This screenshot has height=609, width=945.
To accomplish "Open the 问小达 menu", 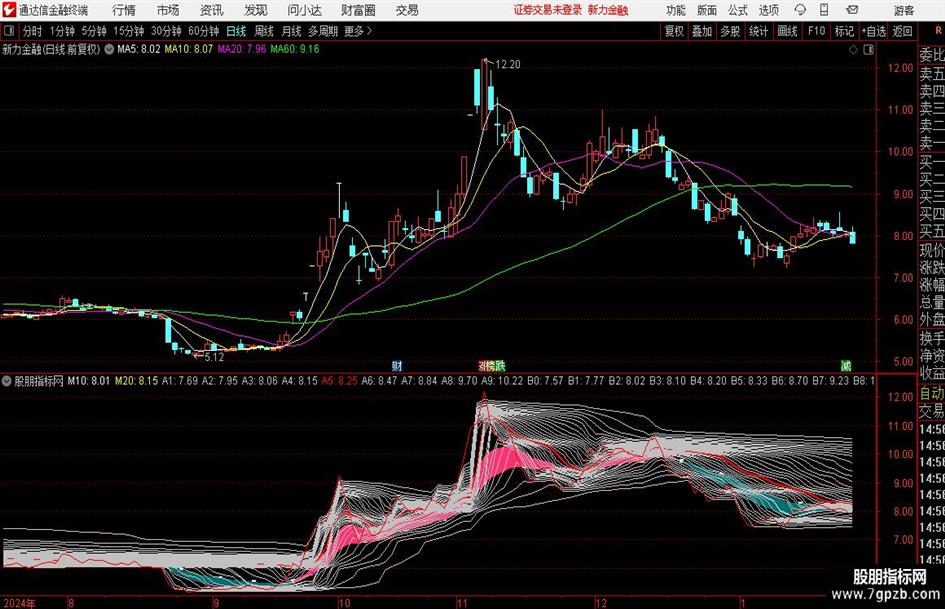I will [304, 10].
